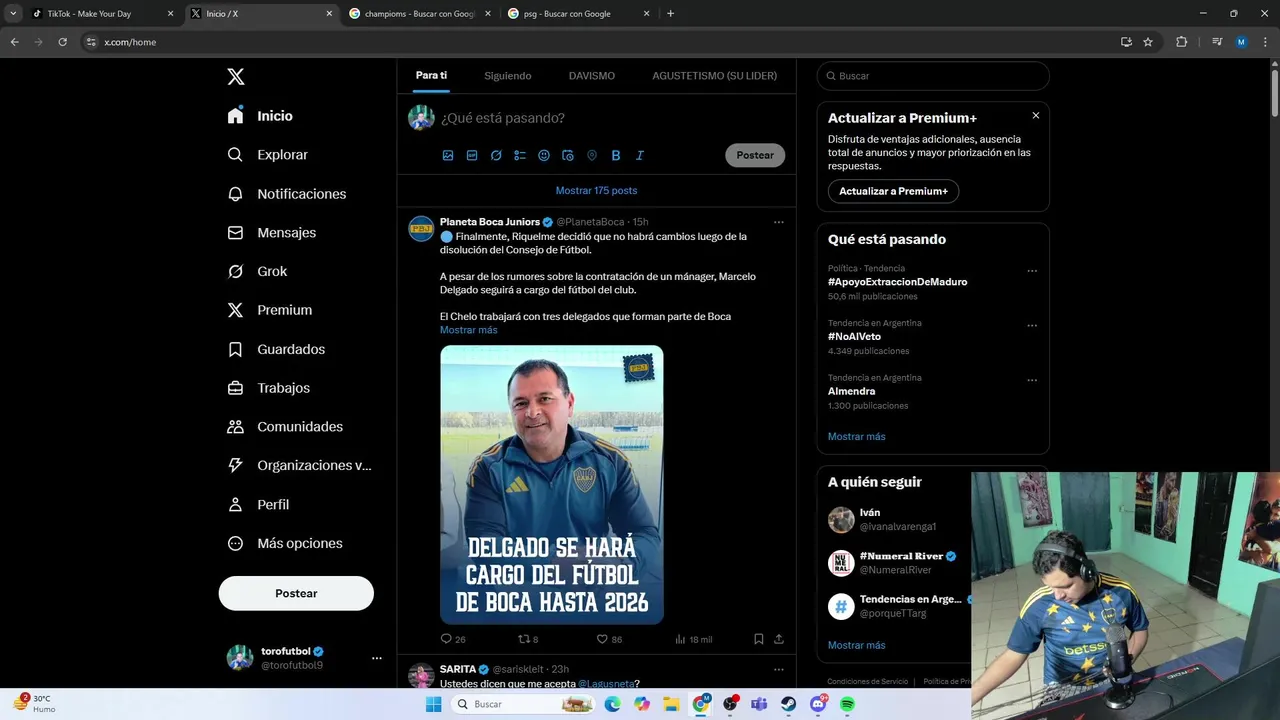Add a GIF to the new post
Screen dimensions: 1280x720
[472, 155]
